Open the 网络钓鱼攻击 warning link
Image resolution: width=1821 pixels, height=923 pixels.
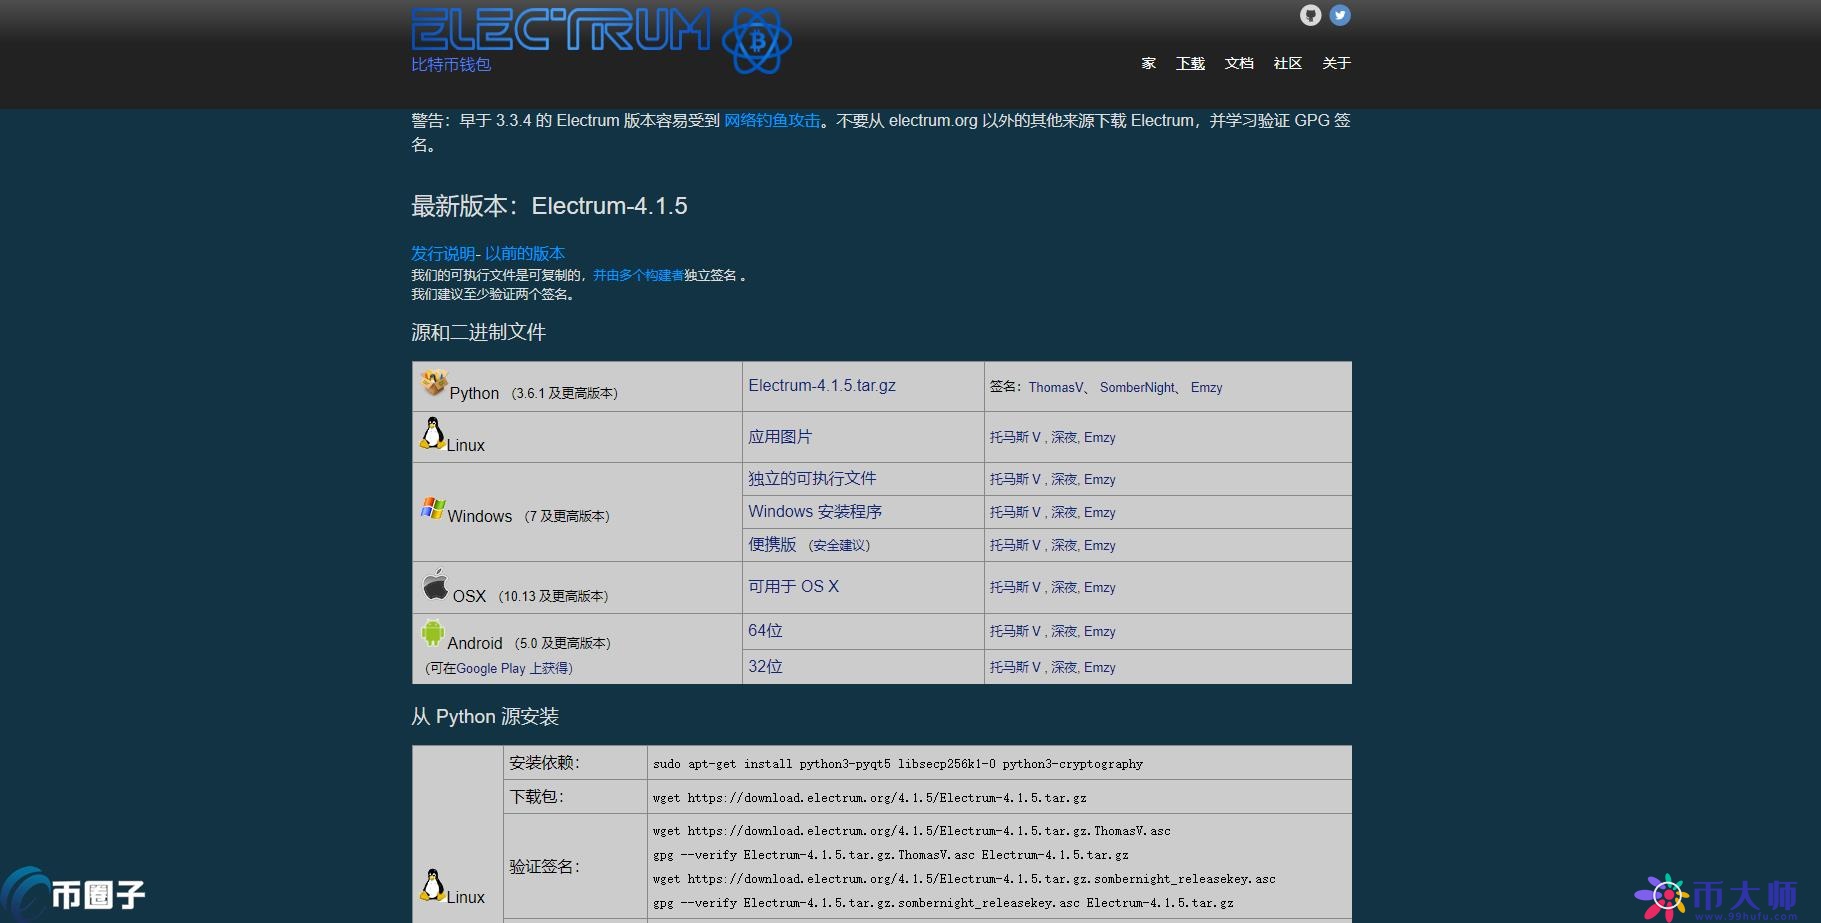tap(771, 120)
